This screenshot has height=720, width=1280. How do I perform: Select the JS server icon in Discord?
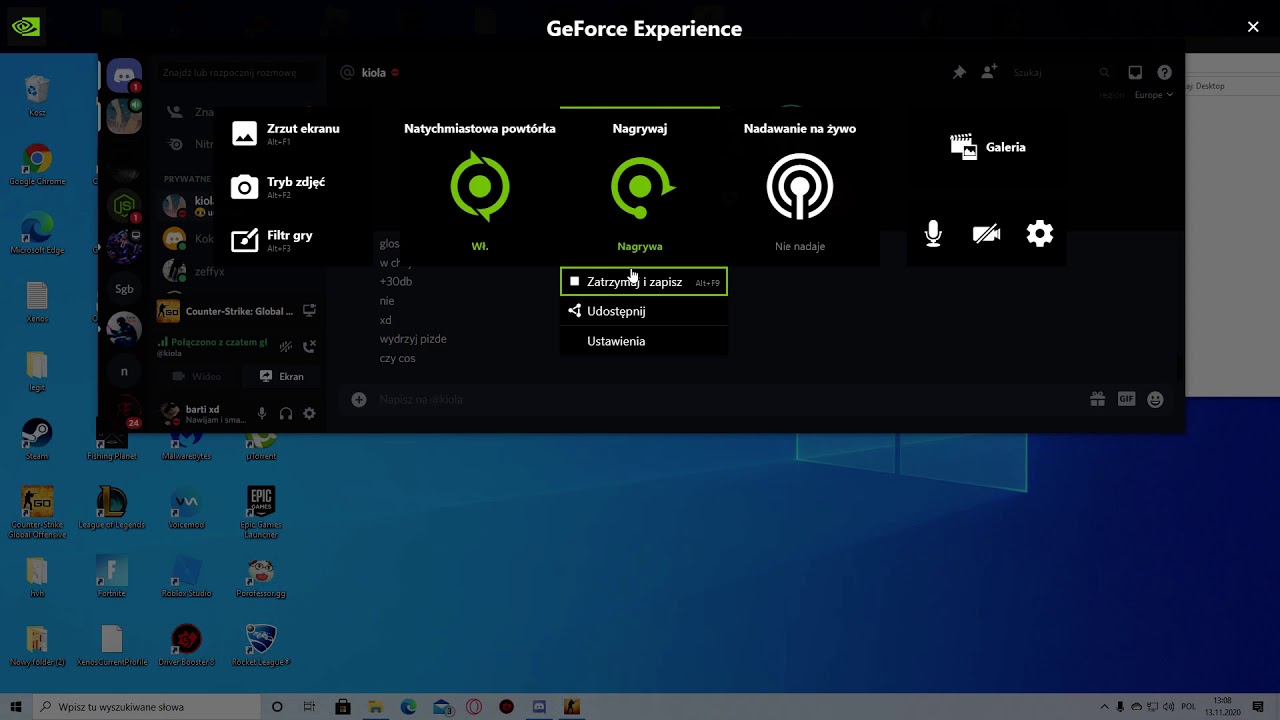[124, 205]
